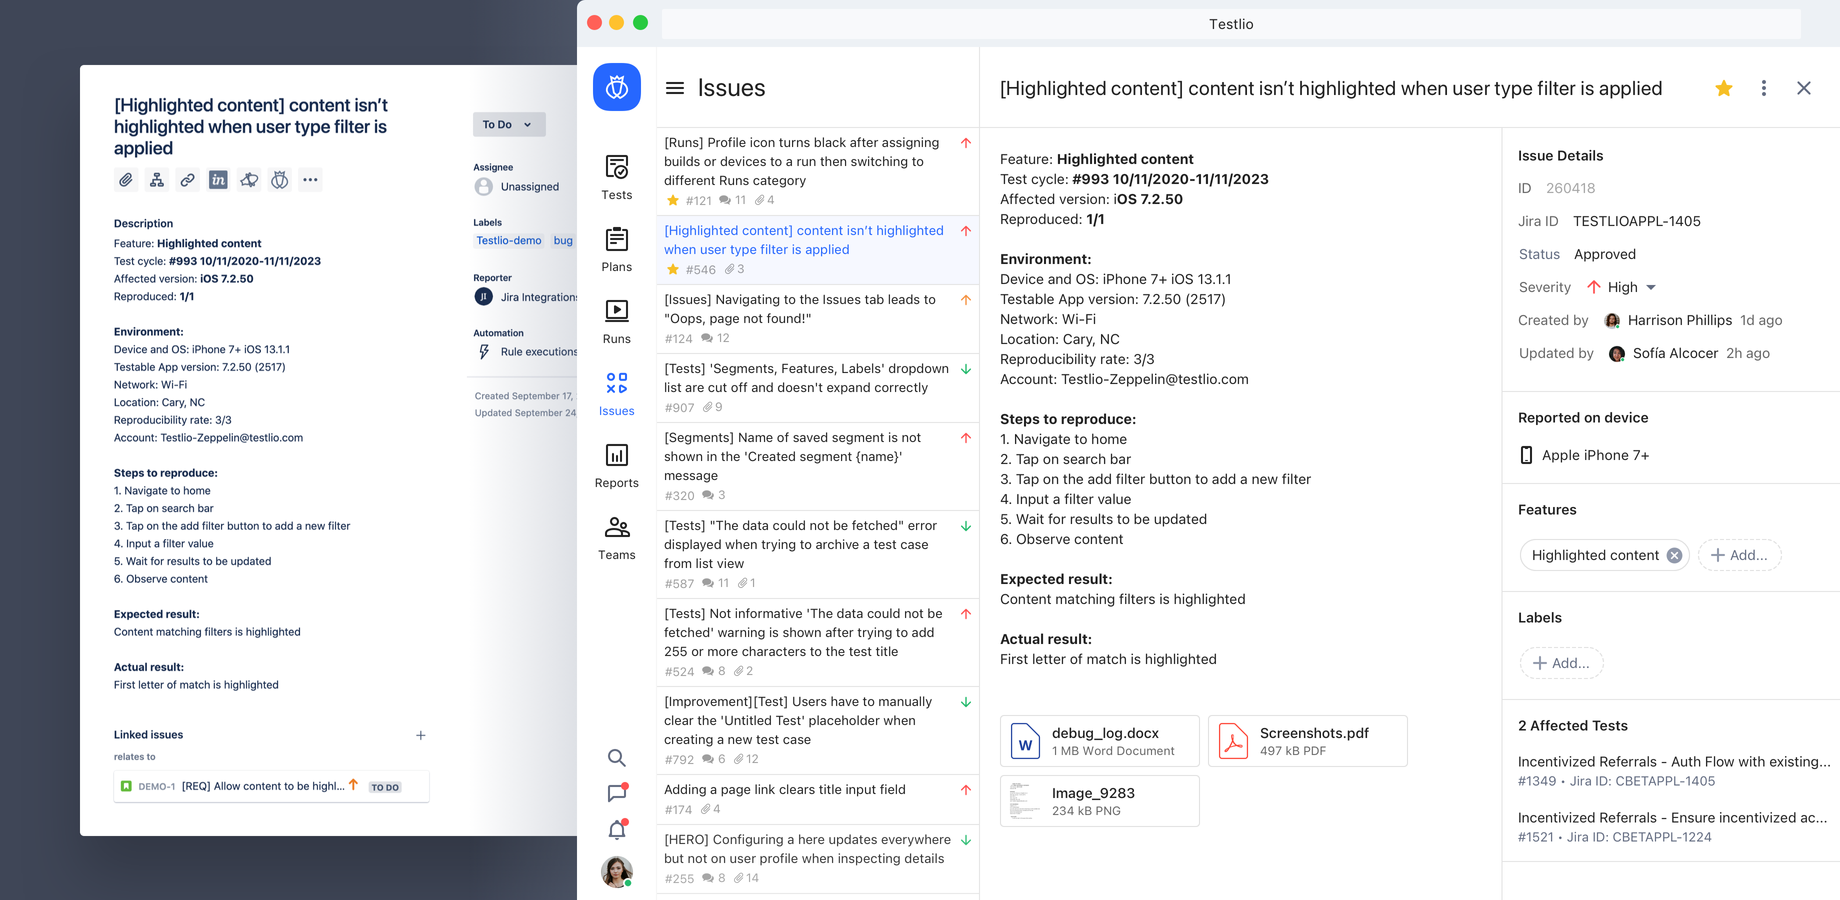The height and width of the screenshot is (900, 1840).
Task: Toggle the star on issue #546
Action: click(673, 270)
